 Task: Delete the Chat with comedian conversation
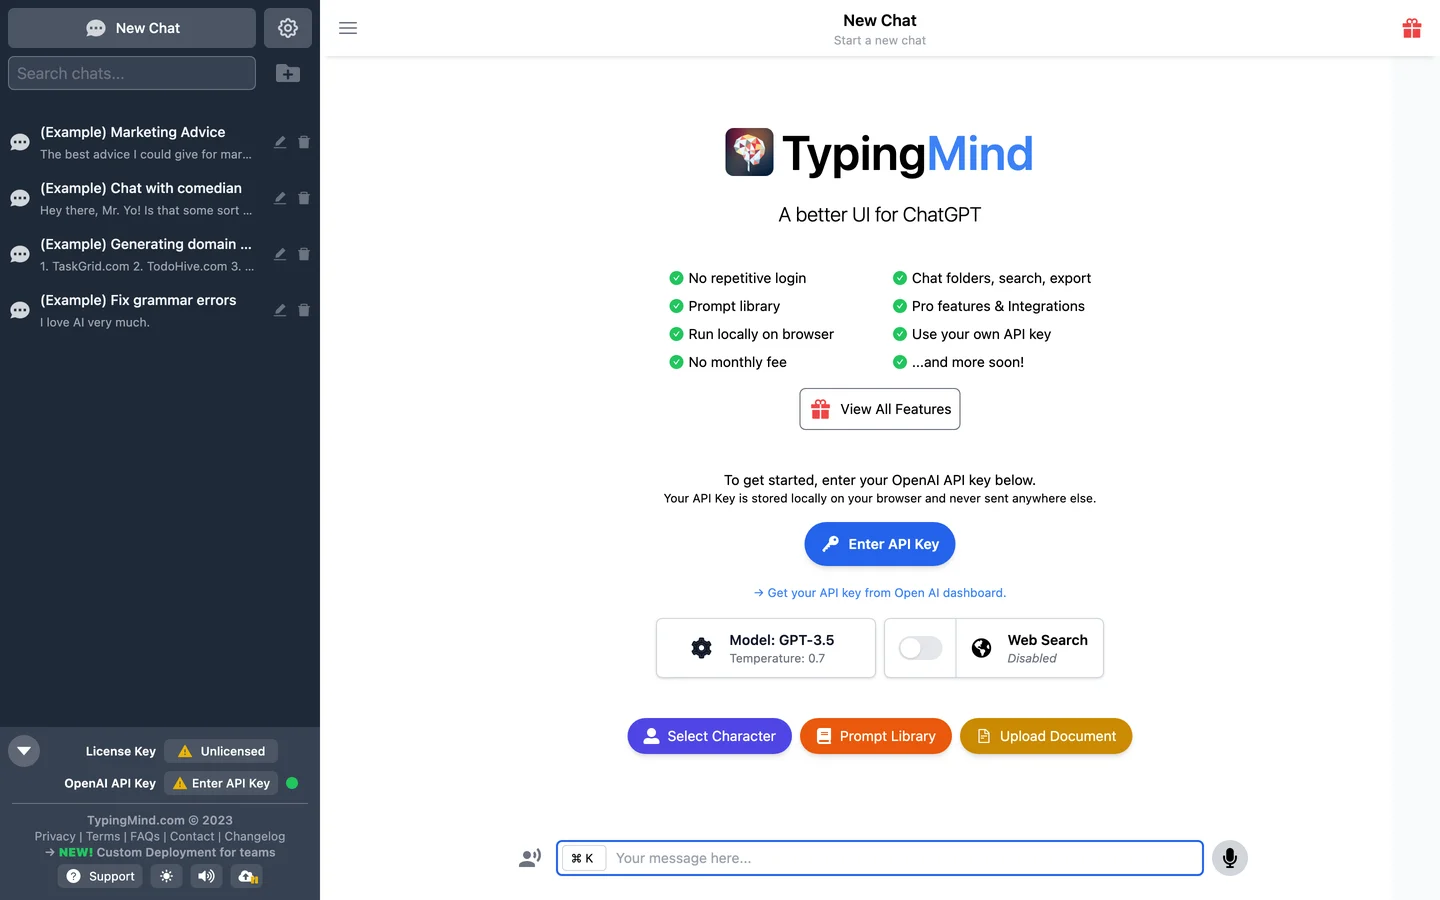click(304, 198)
